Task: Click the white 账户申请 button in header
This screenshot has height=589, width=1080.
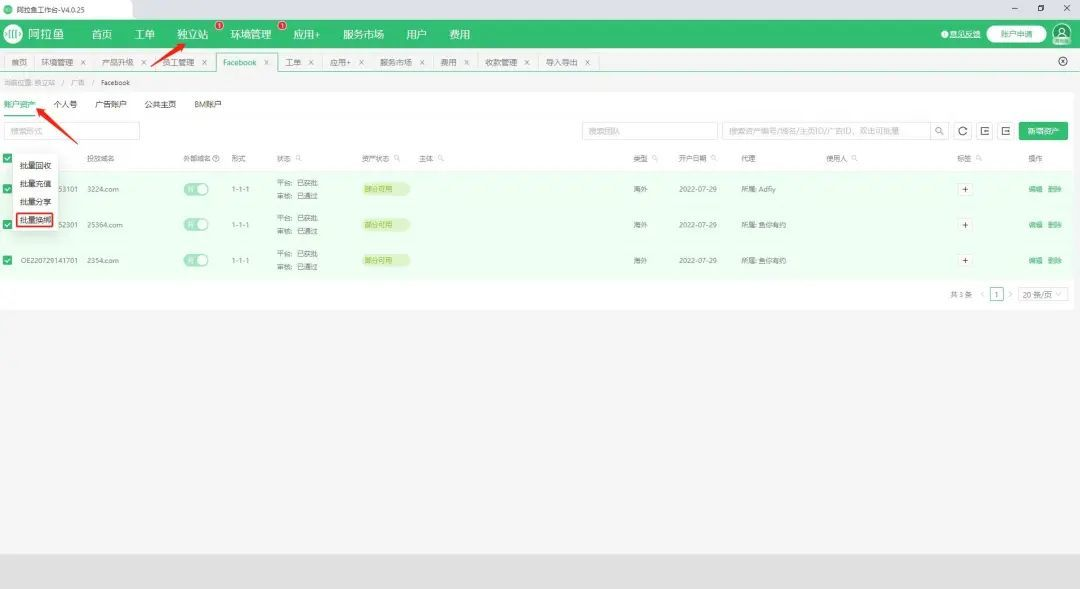Action: [1016, 34]
